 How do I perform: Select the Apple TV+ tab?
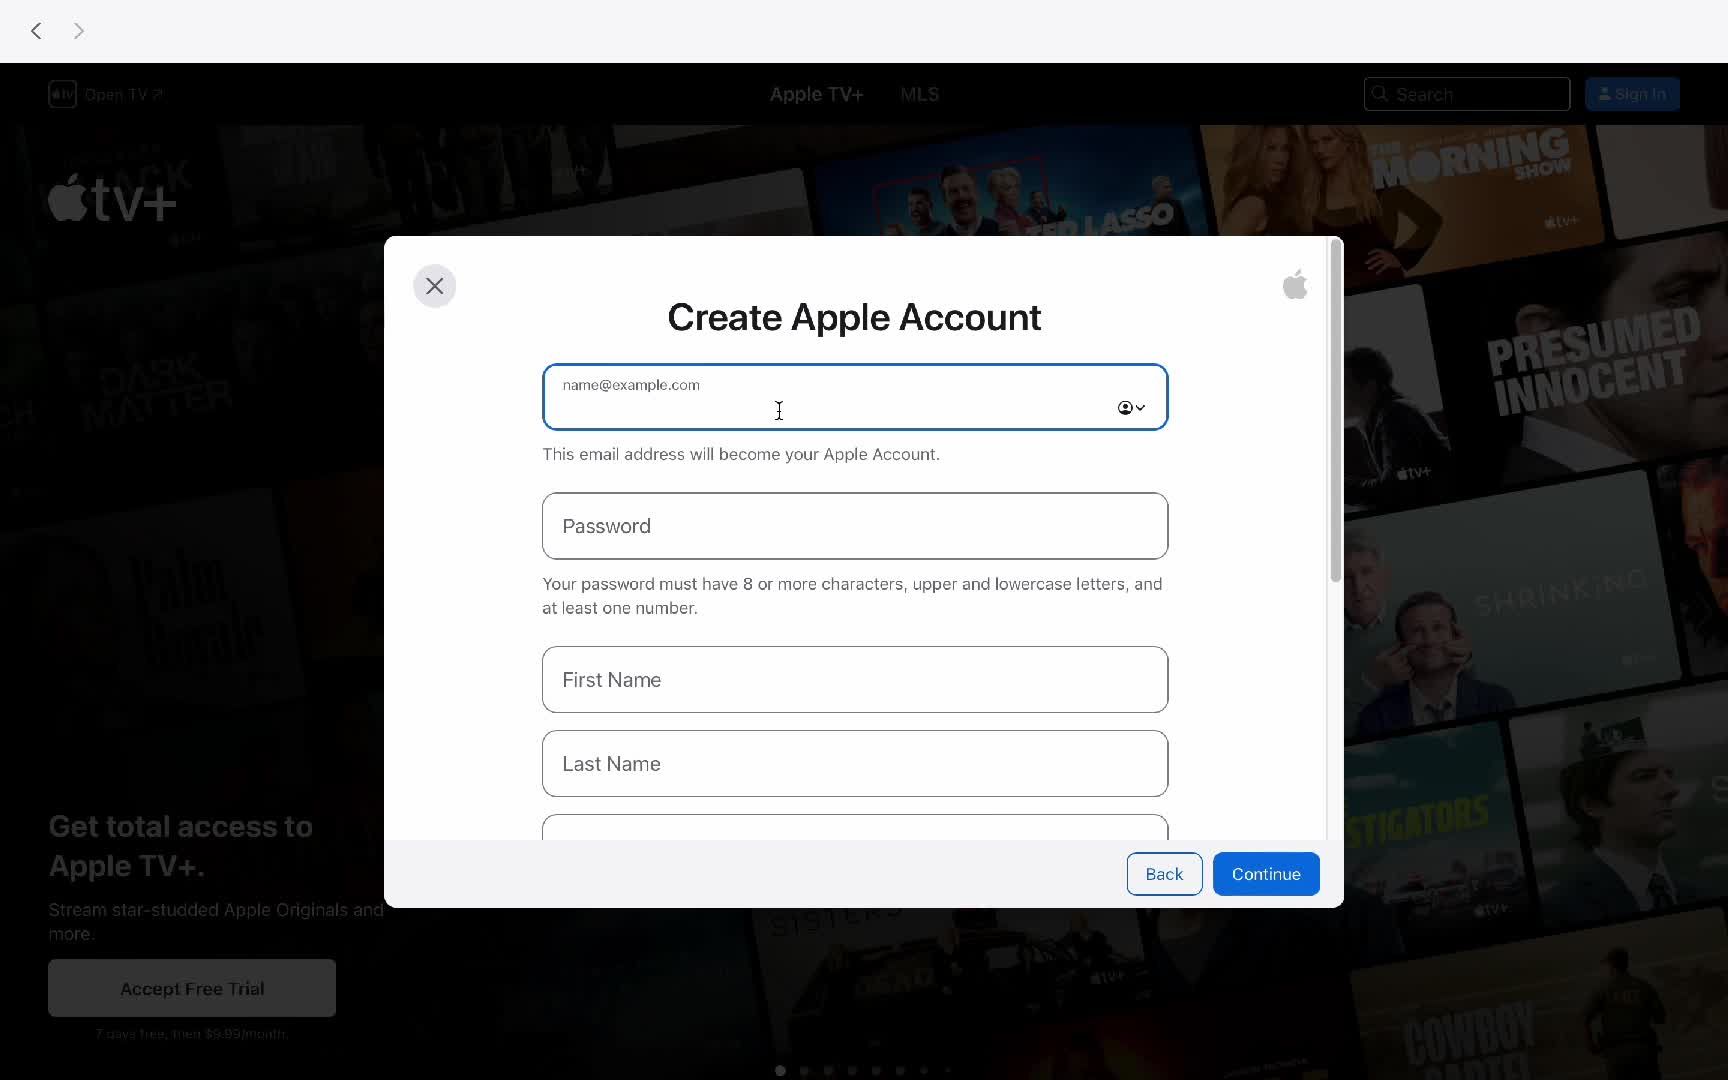pyautogui.click(x=816, y=94)
